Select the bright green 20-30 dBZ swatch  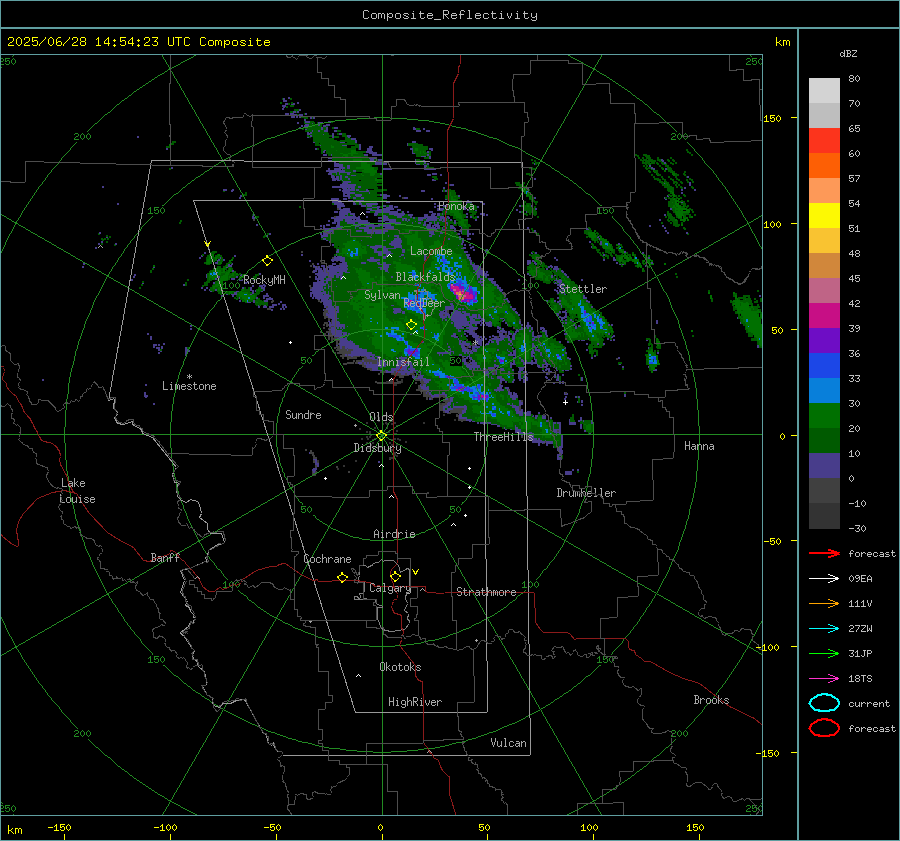(x=824, y=415)
